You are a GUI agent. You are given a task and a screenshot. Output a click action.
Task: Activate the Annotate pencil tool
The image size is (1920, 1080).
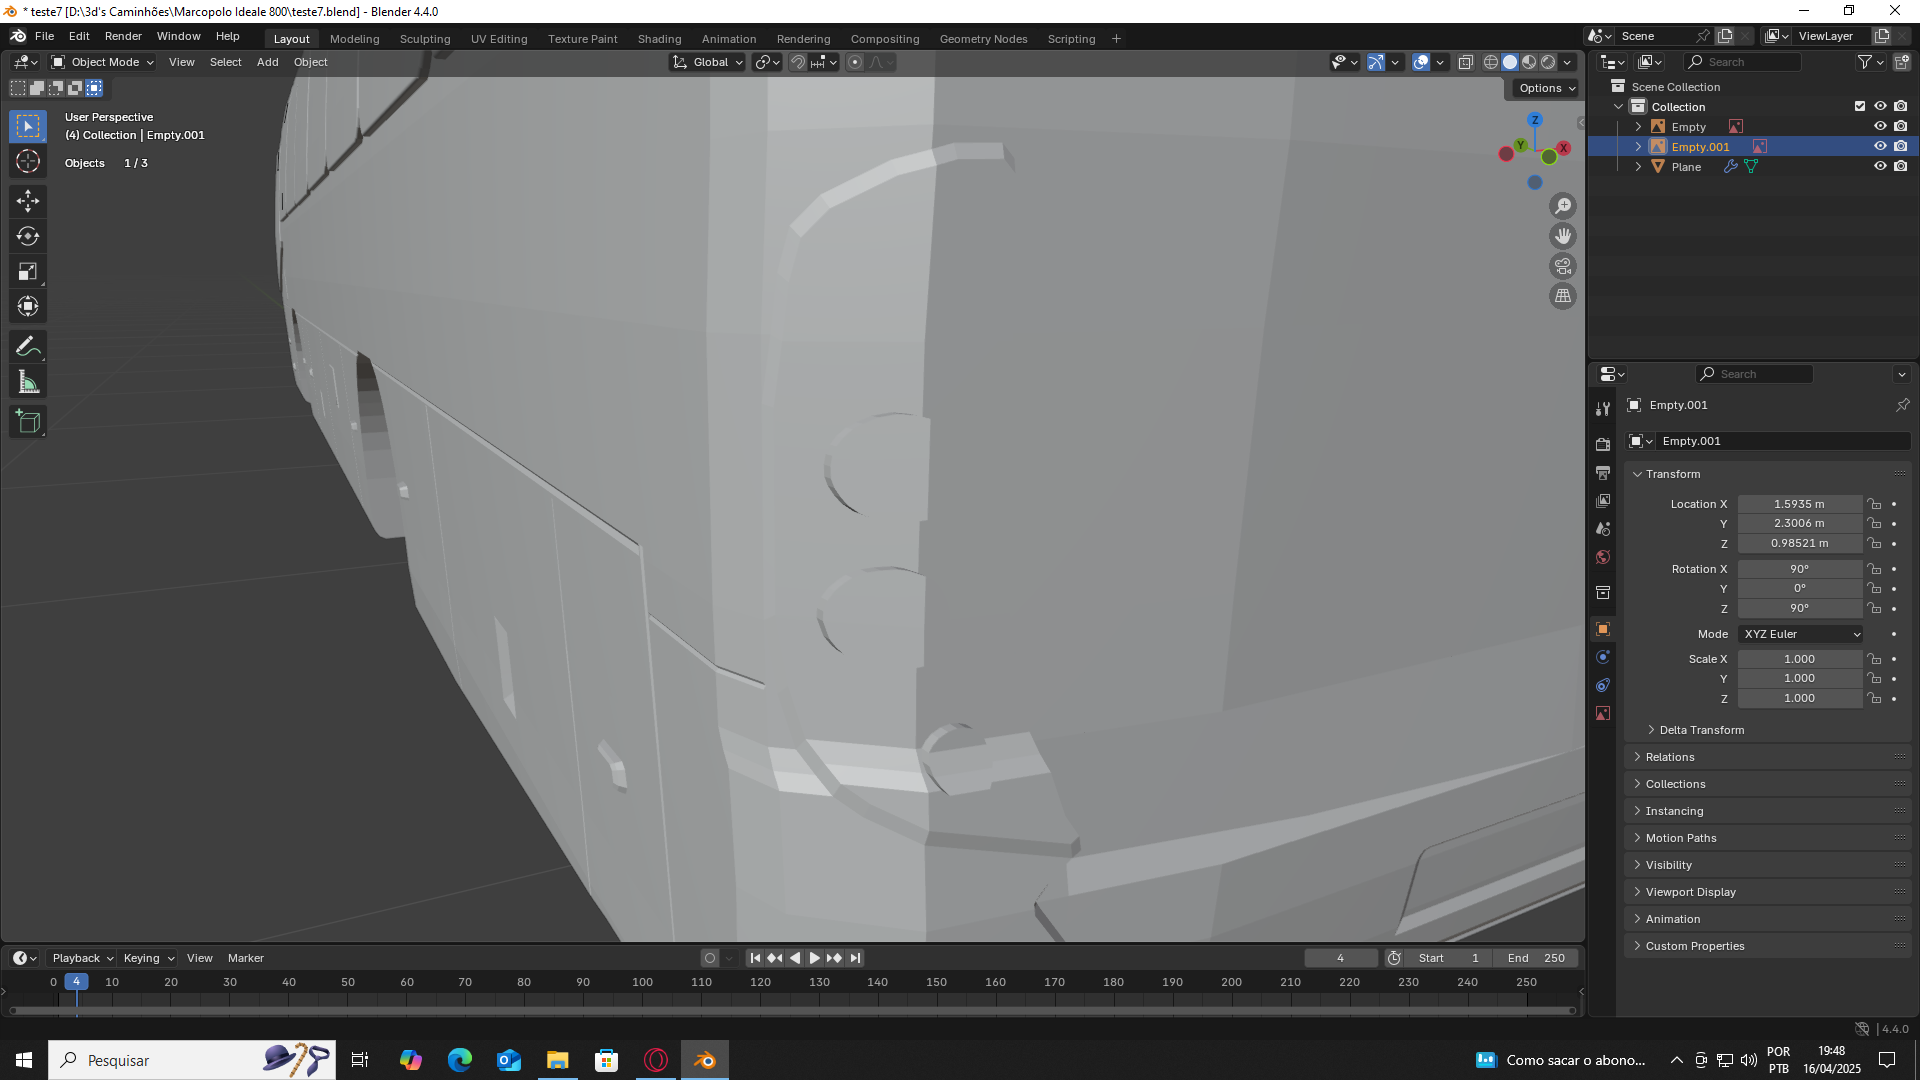[27, 347]
